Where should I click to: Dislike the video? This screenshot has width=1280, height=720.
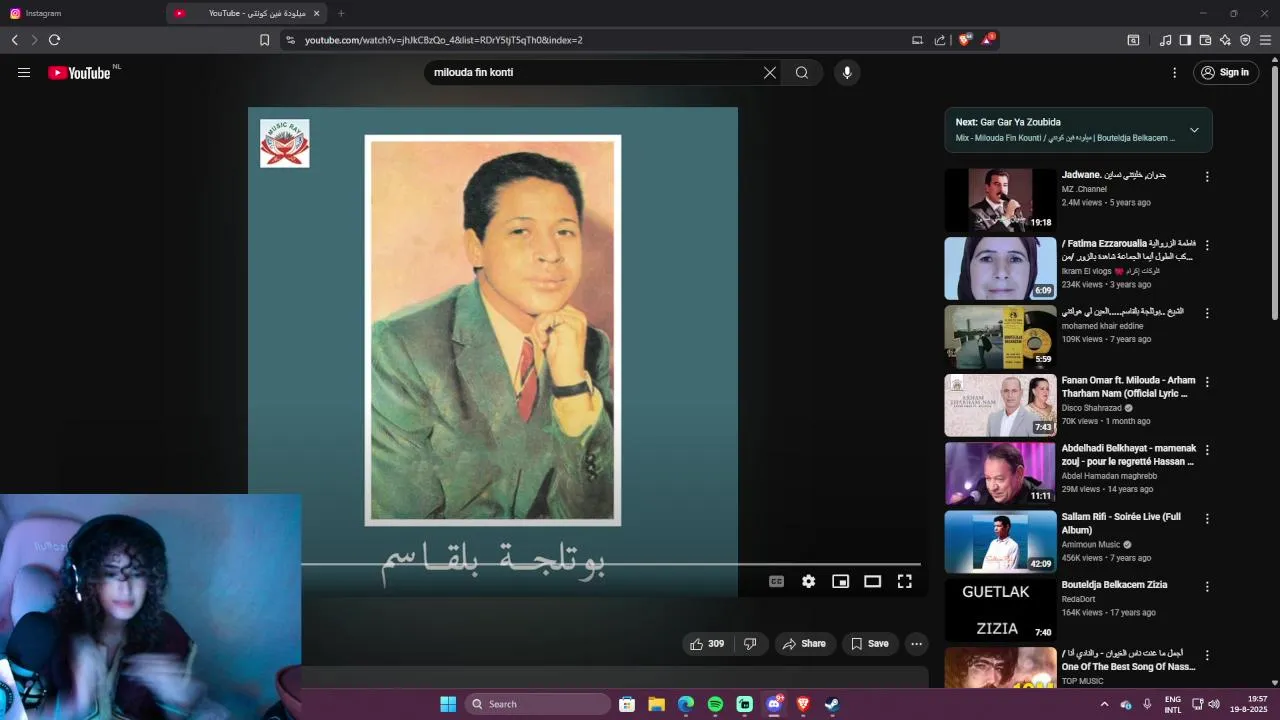tap(750, 644)
